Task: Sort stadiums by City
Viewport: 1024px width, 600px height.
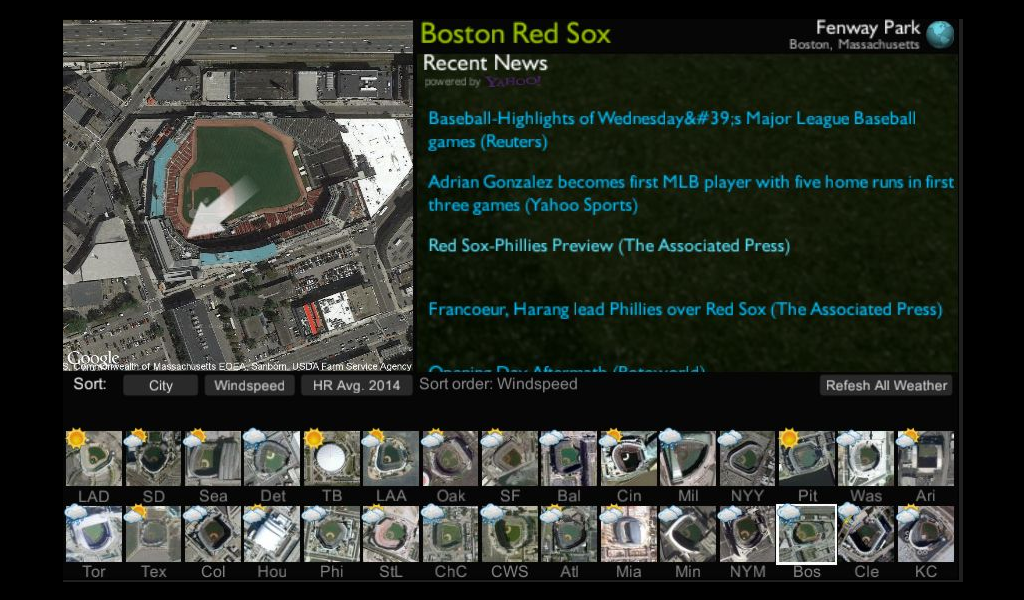Action: coord(160,385)
